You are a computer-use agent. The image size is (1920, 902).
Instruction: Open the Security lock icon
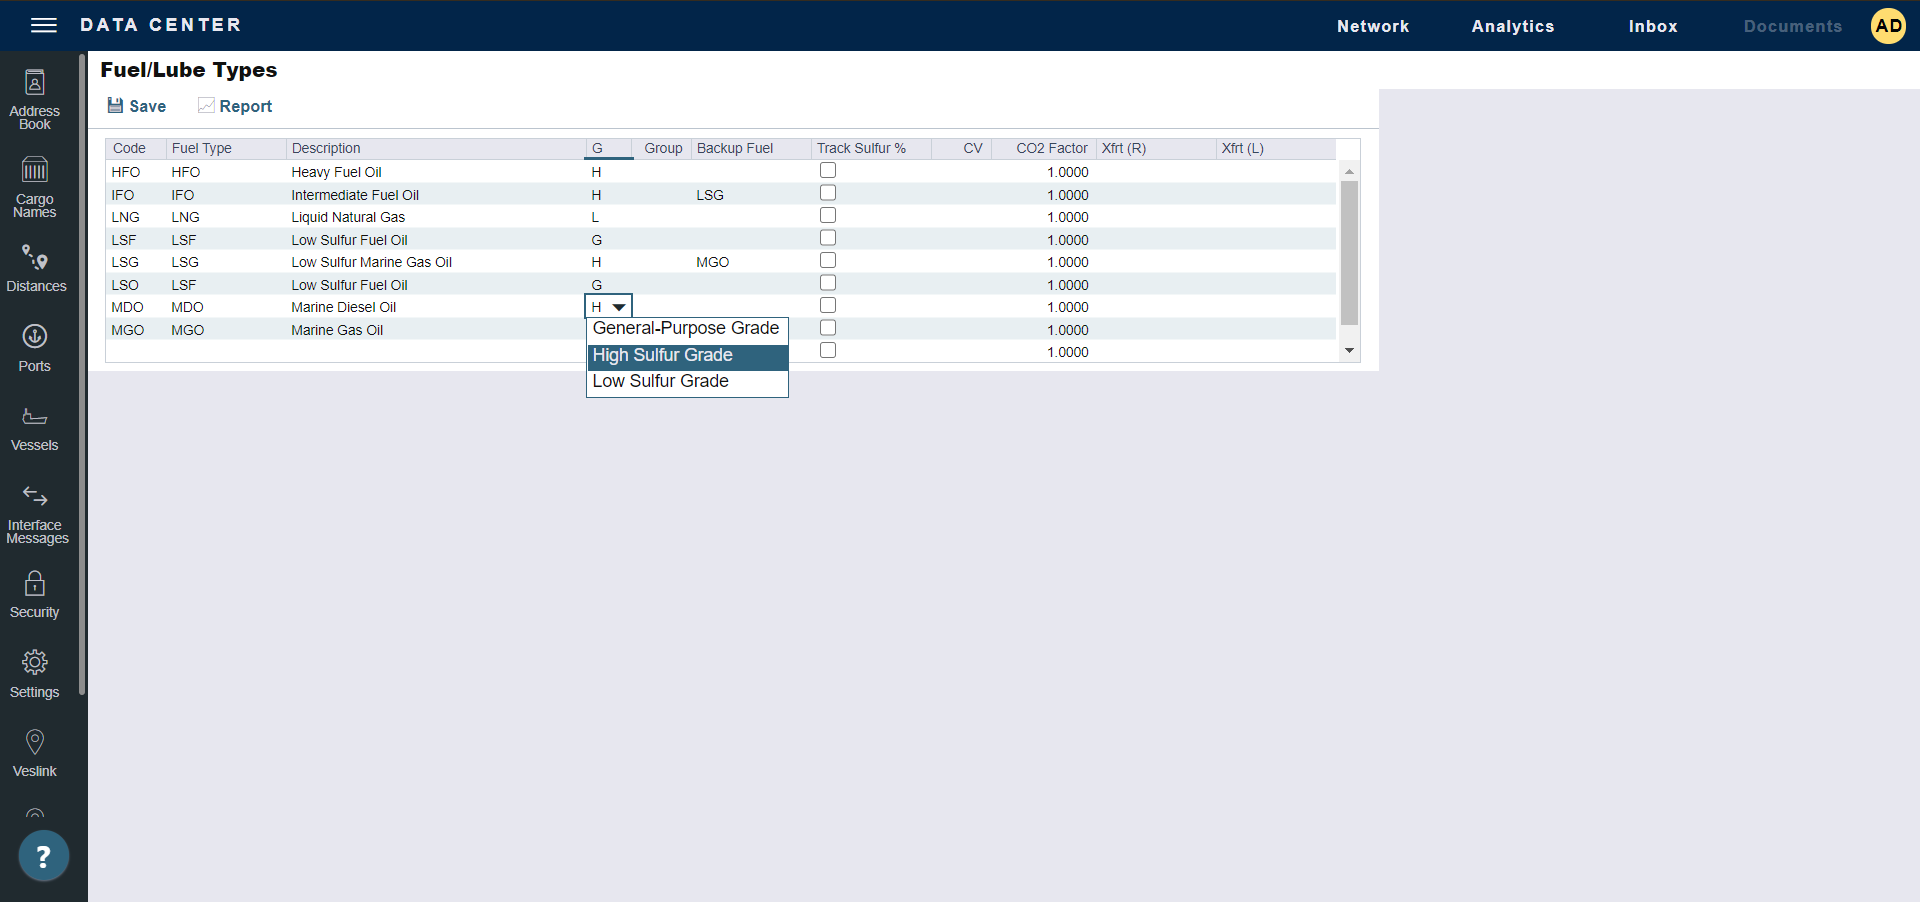click(x=35, y=584)
